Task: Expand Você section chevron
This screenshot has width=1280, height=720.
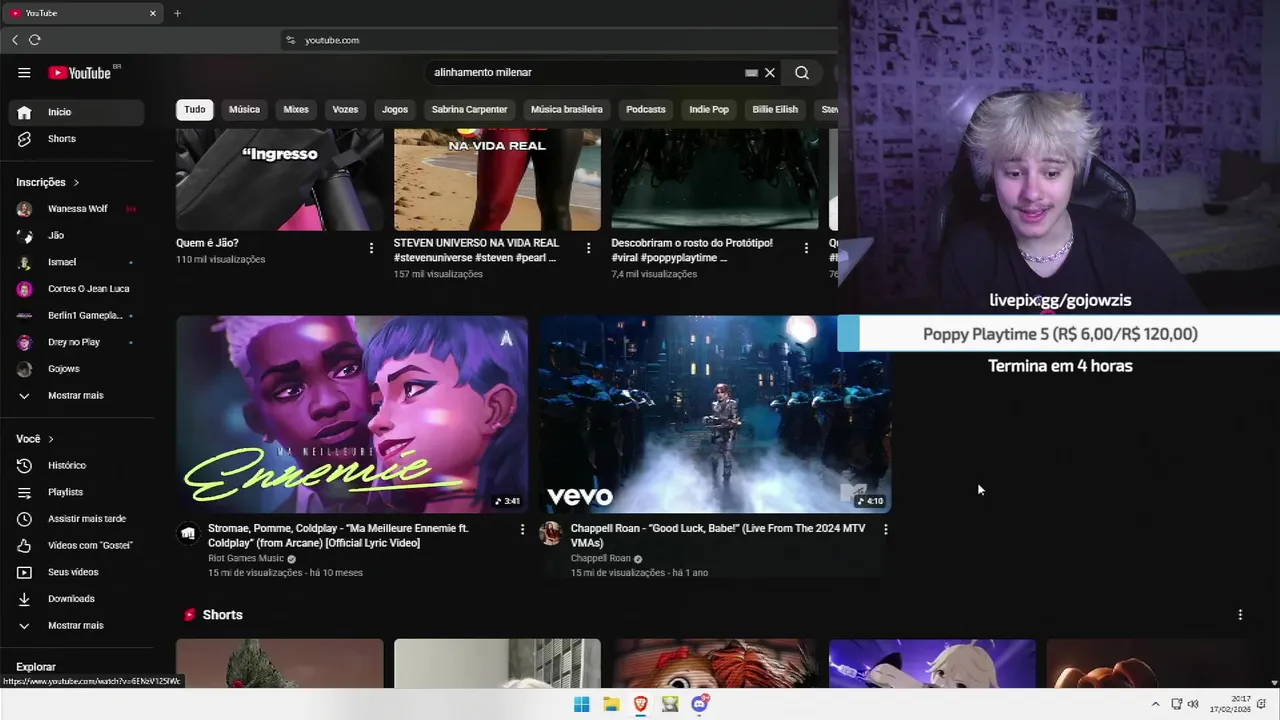Action: (x=51, y=439)
